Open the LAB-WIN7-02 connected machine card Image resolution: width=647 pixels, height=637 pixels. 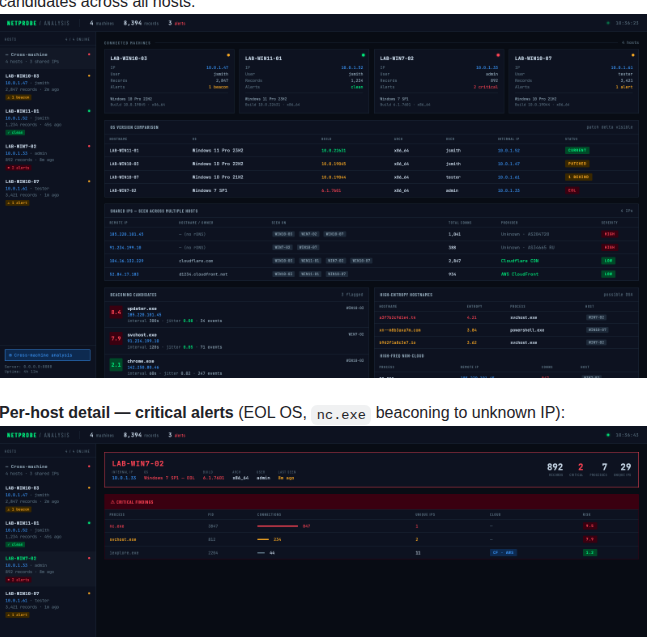click(x=439, y=81)
